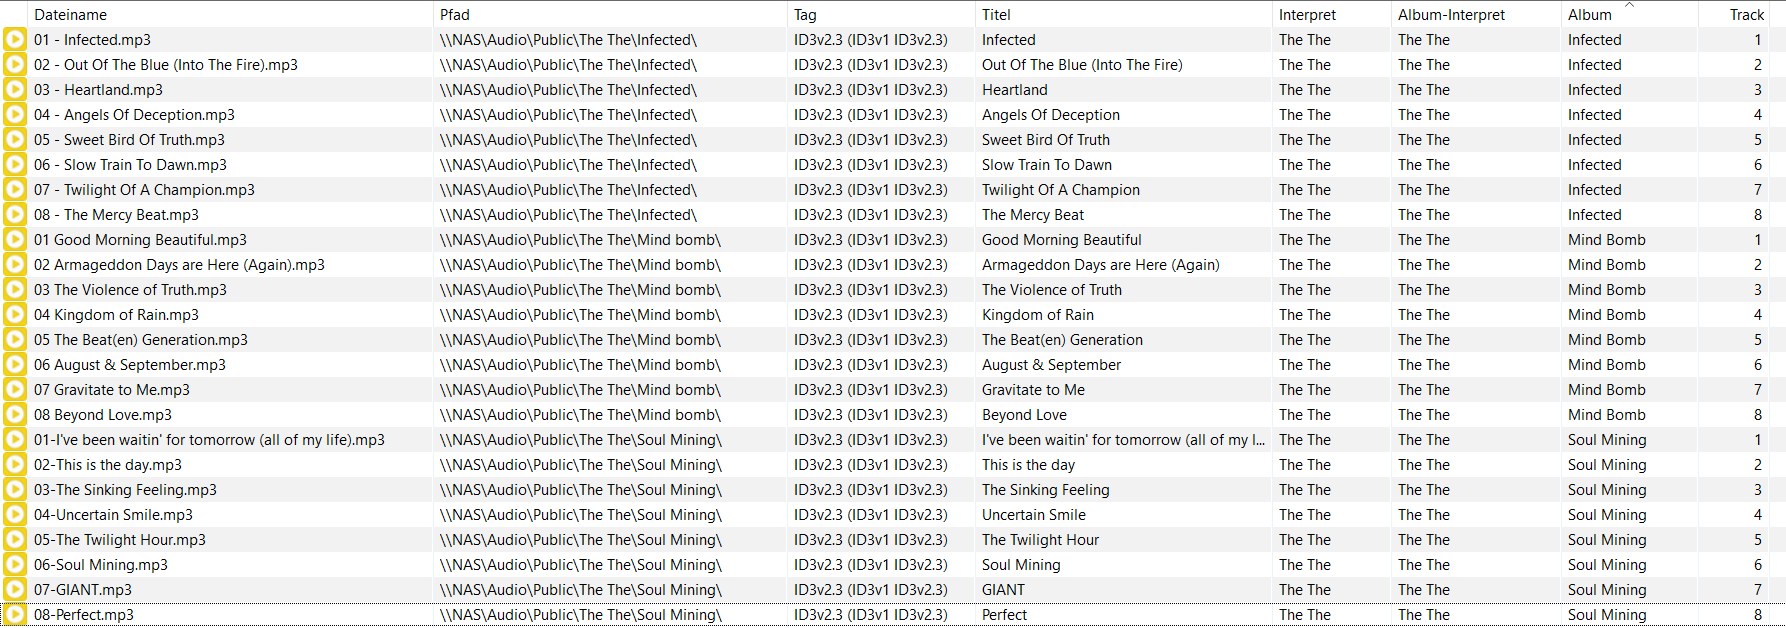Select the file 04-Uncertain Smile.mp3
The width and height of the screenshot is (1786, 628).
coord(113,515)
